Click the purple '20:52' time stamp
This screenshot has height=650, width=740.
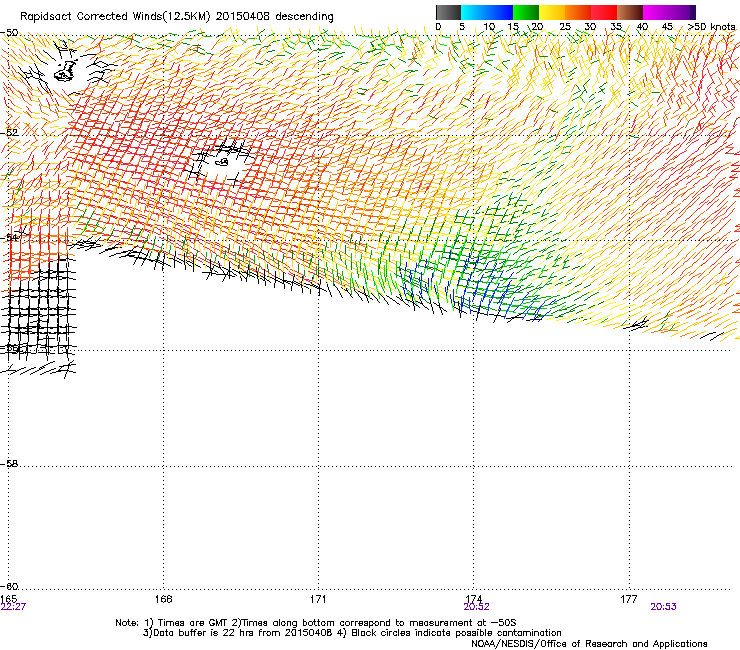(x=476, y=607)
